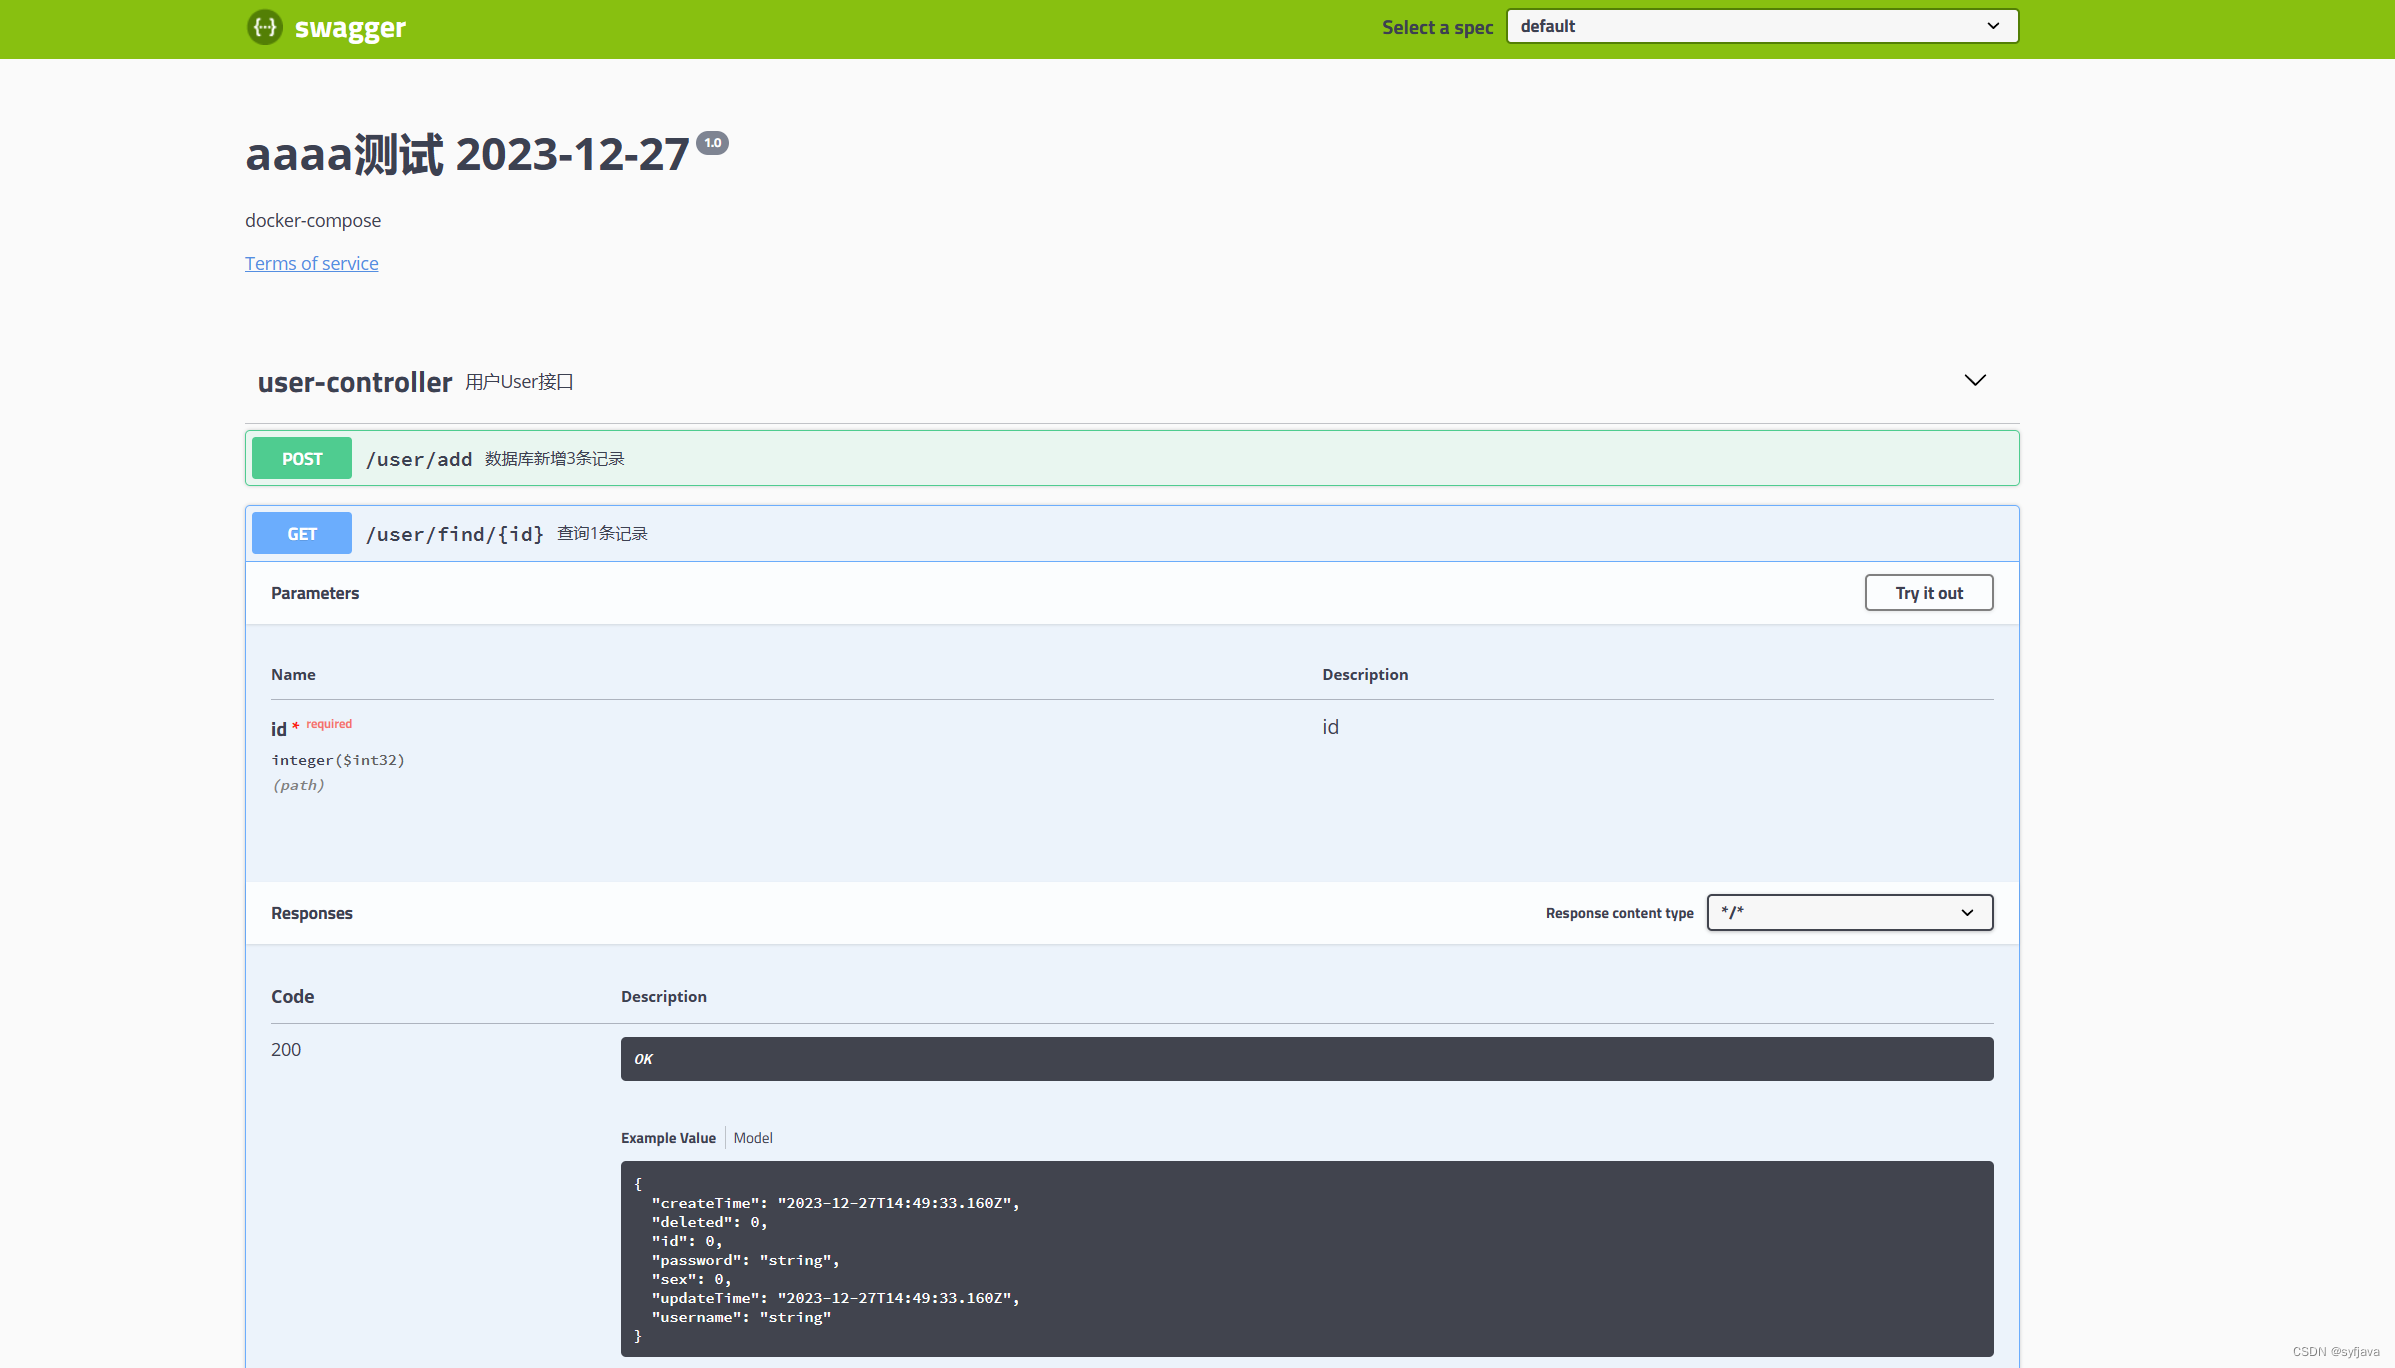Viewport: 2395px width, 1368px height.
Task: Collapse the user-controller section chevron
Action: point(1974,380)
